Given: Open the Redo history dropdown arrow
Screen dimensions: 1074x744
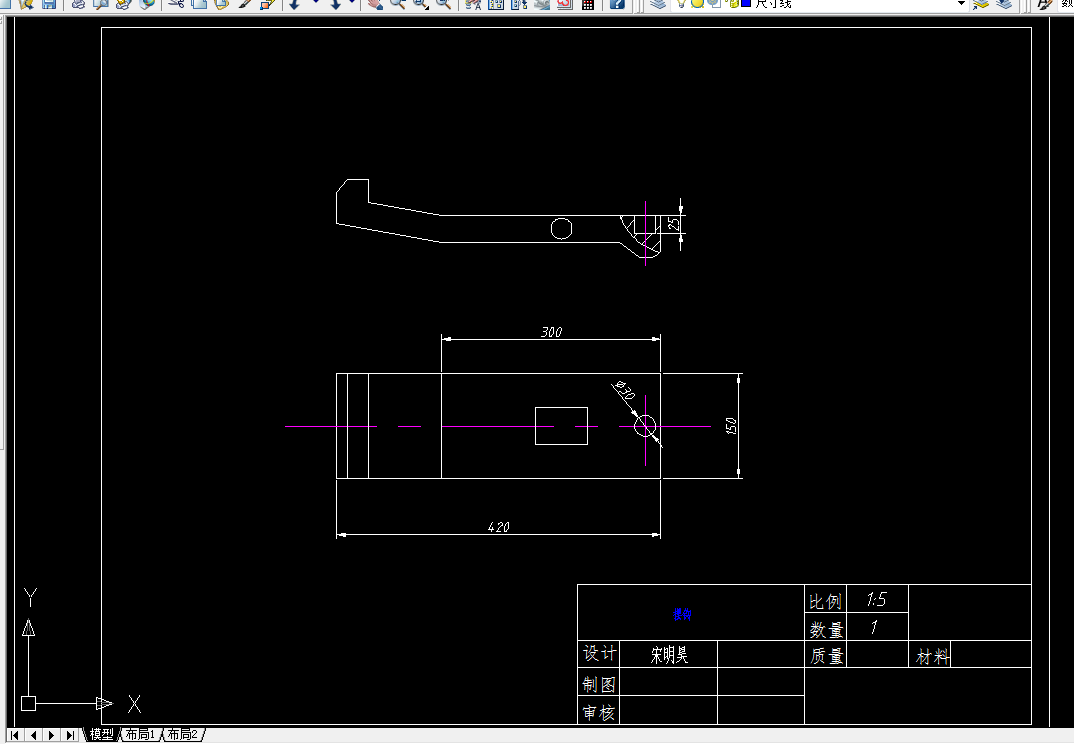Looking at the screenshot, I should tap(352, 3).
